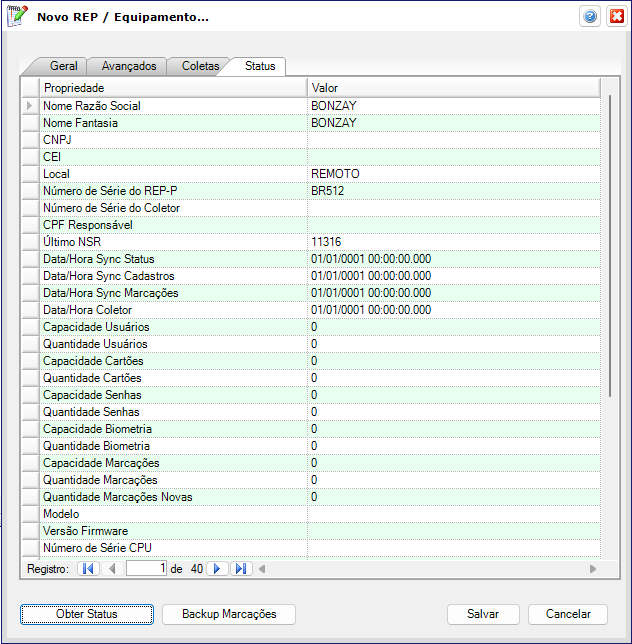Image resolution: width=632 pixels, height=644 pixels.
Task: Select the Coletas tab
Action: (200, 66)
